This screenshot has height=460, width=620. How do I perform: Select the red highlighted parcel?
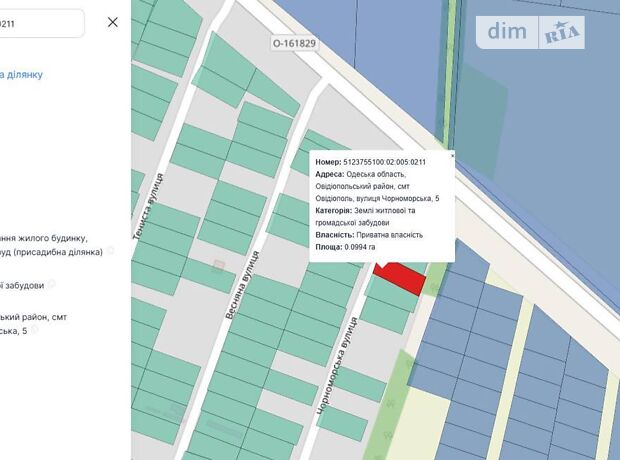398,275
